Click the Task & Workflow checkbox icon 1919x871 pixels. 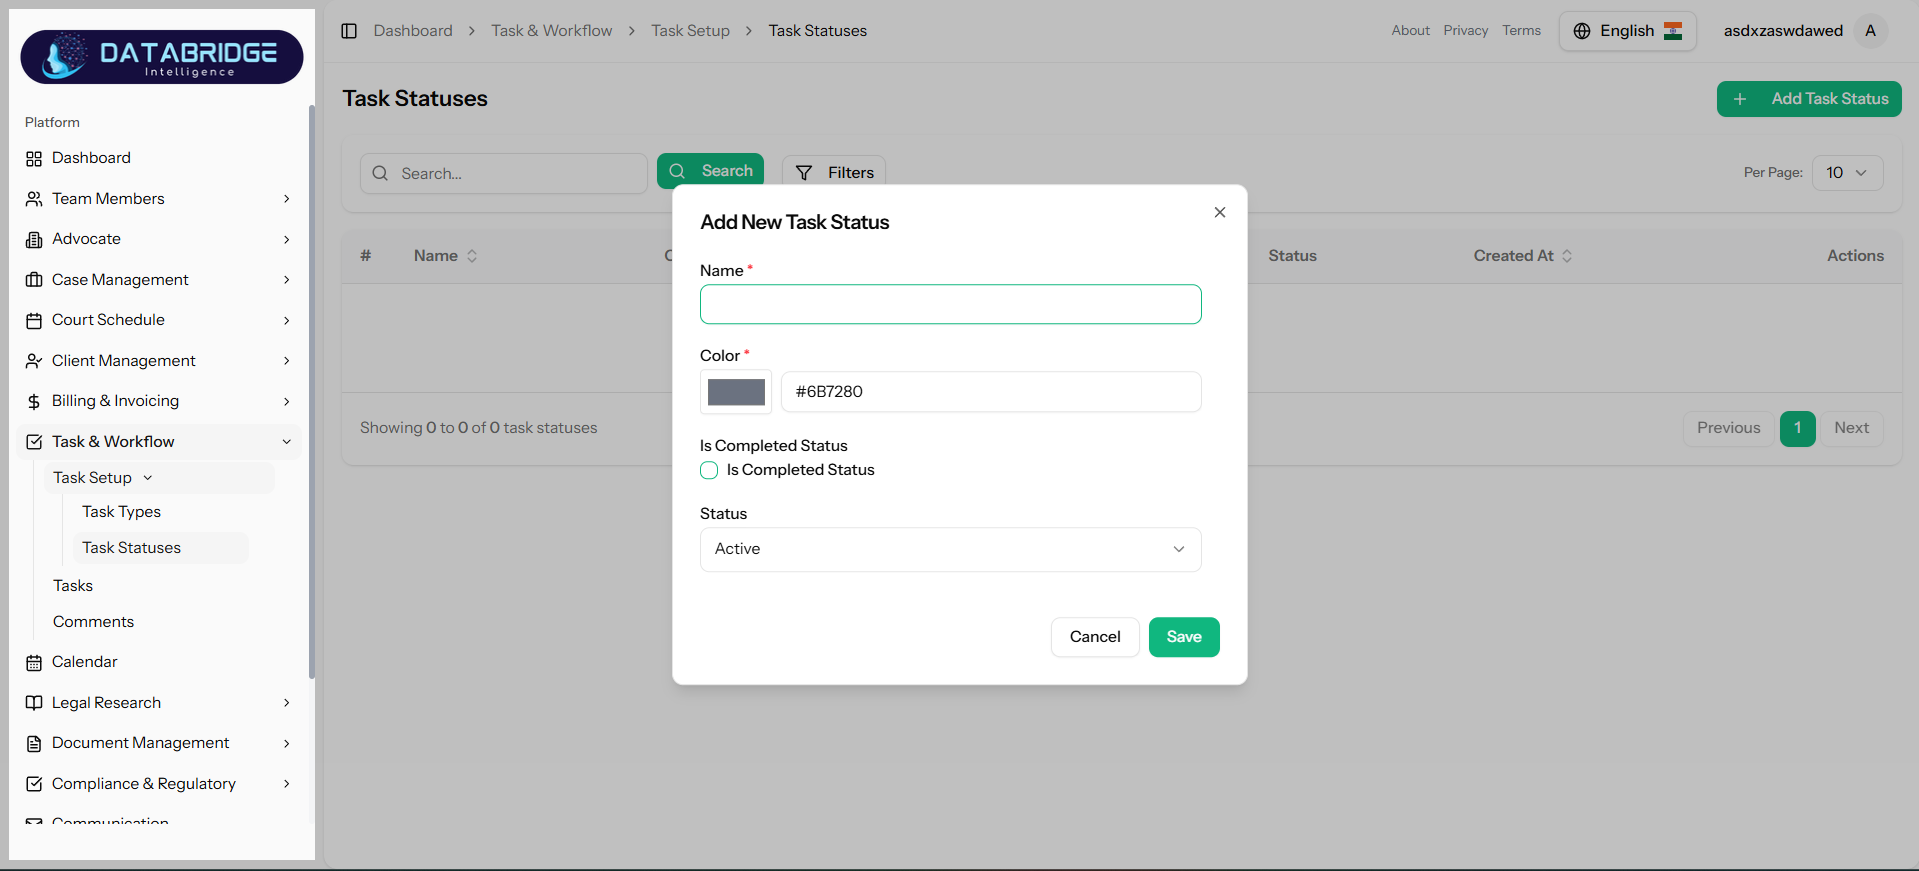coord(34,442)
